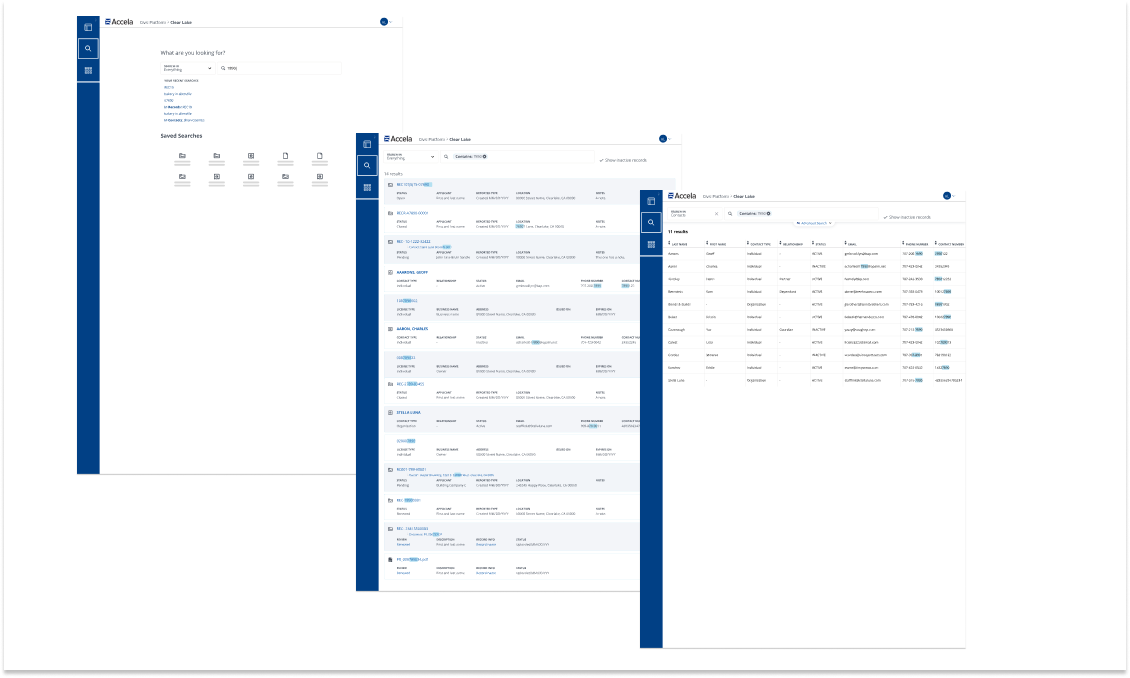
Task: Open the grid apps icon in the leftmost sidebar
Action: click(x=88, y=71)
